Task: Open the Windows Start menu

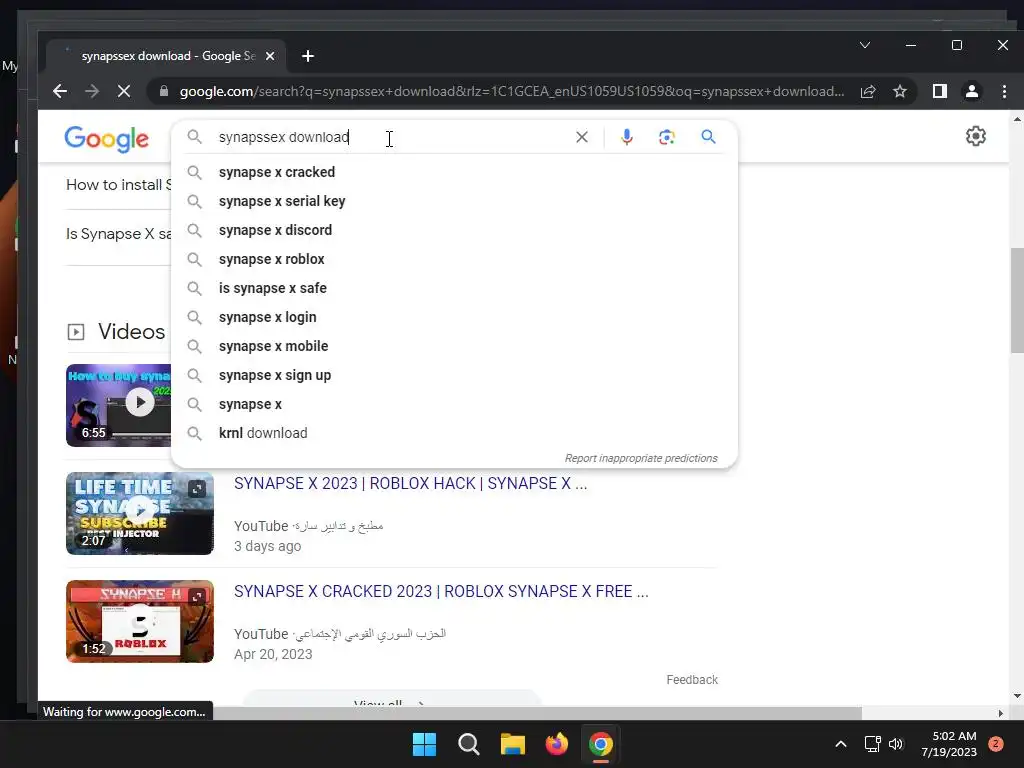Action: click(424, 744)
